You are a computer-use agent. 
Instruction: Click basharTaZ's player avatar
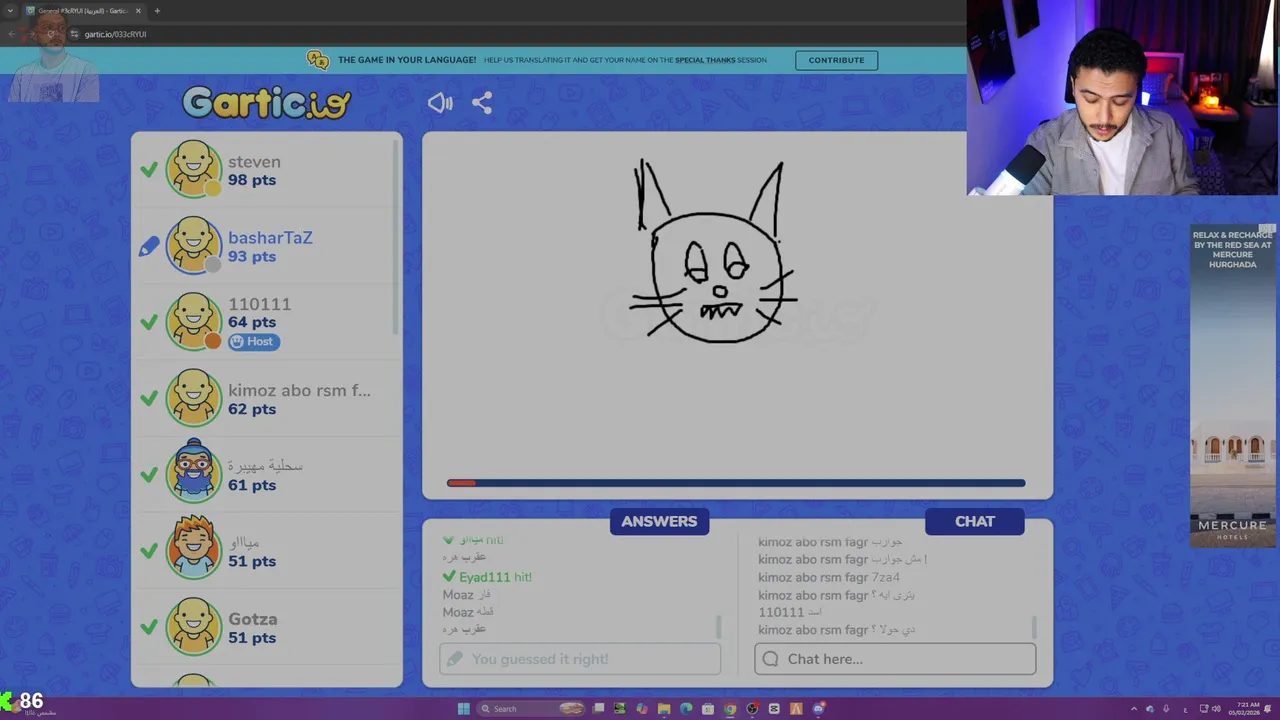tap(193, 245)
